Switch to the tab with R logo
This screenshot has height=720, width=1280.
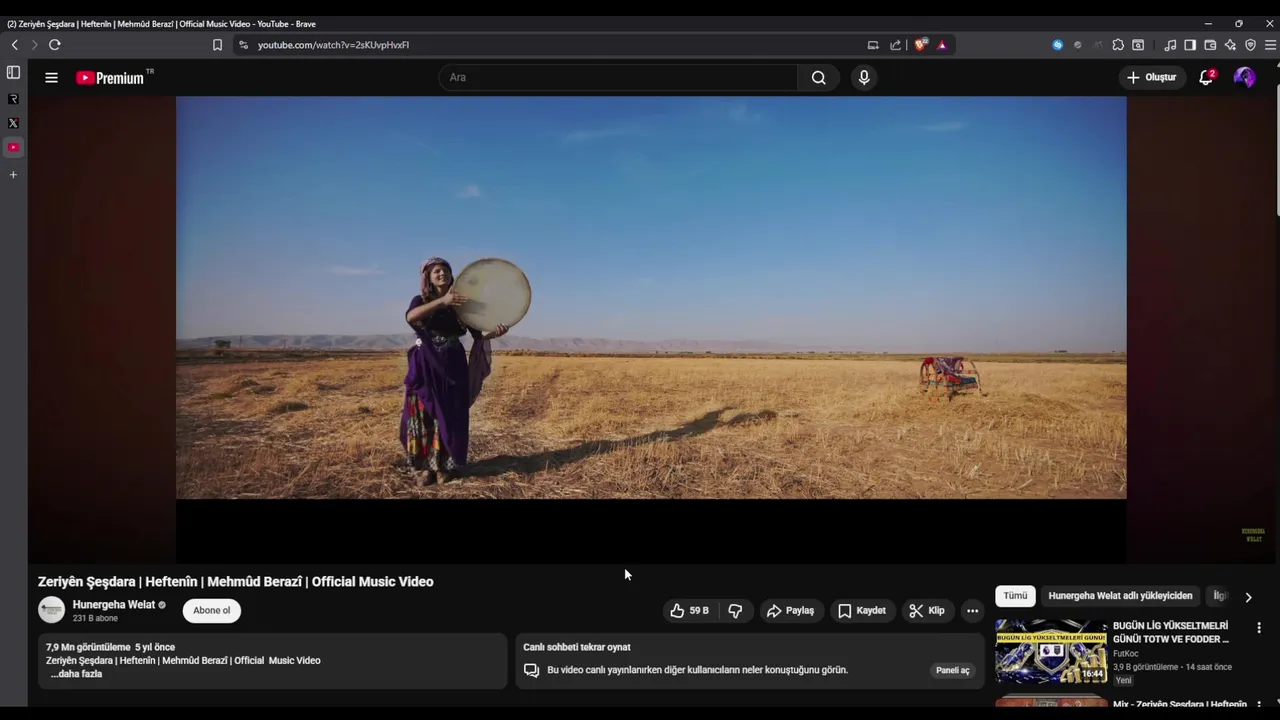[13, 99]
